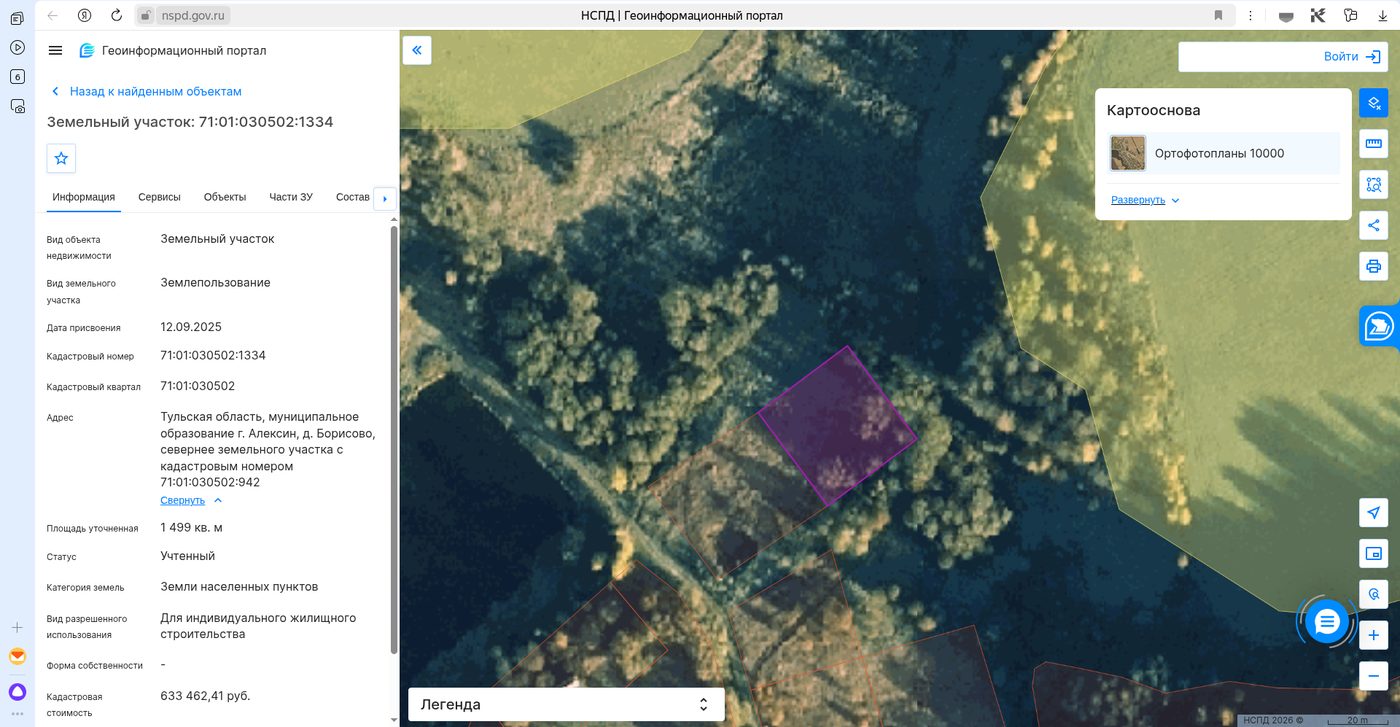Add parcel to favorites with star icon
The width and height of the screenshot is (1400, 727).
pyautogui.click(x=61, y=158)
